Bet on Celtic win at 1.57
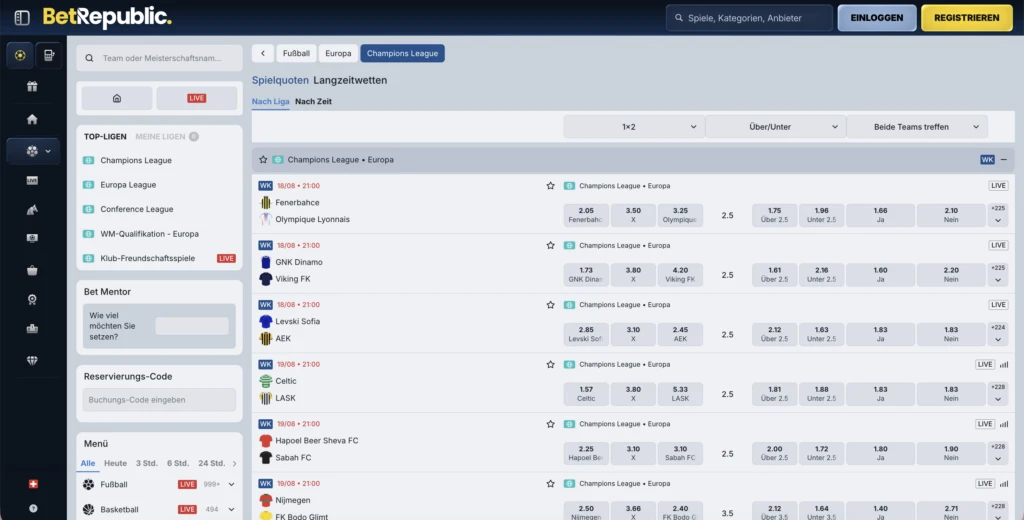 click(x=586, y=393)
